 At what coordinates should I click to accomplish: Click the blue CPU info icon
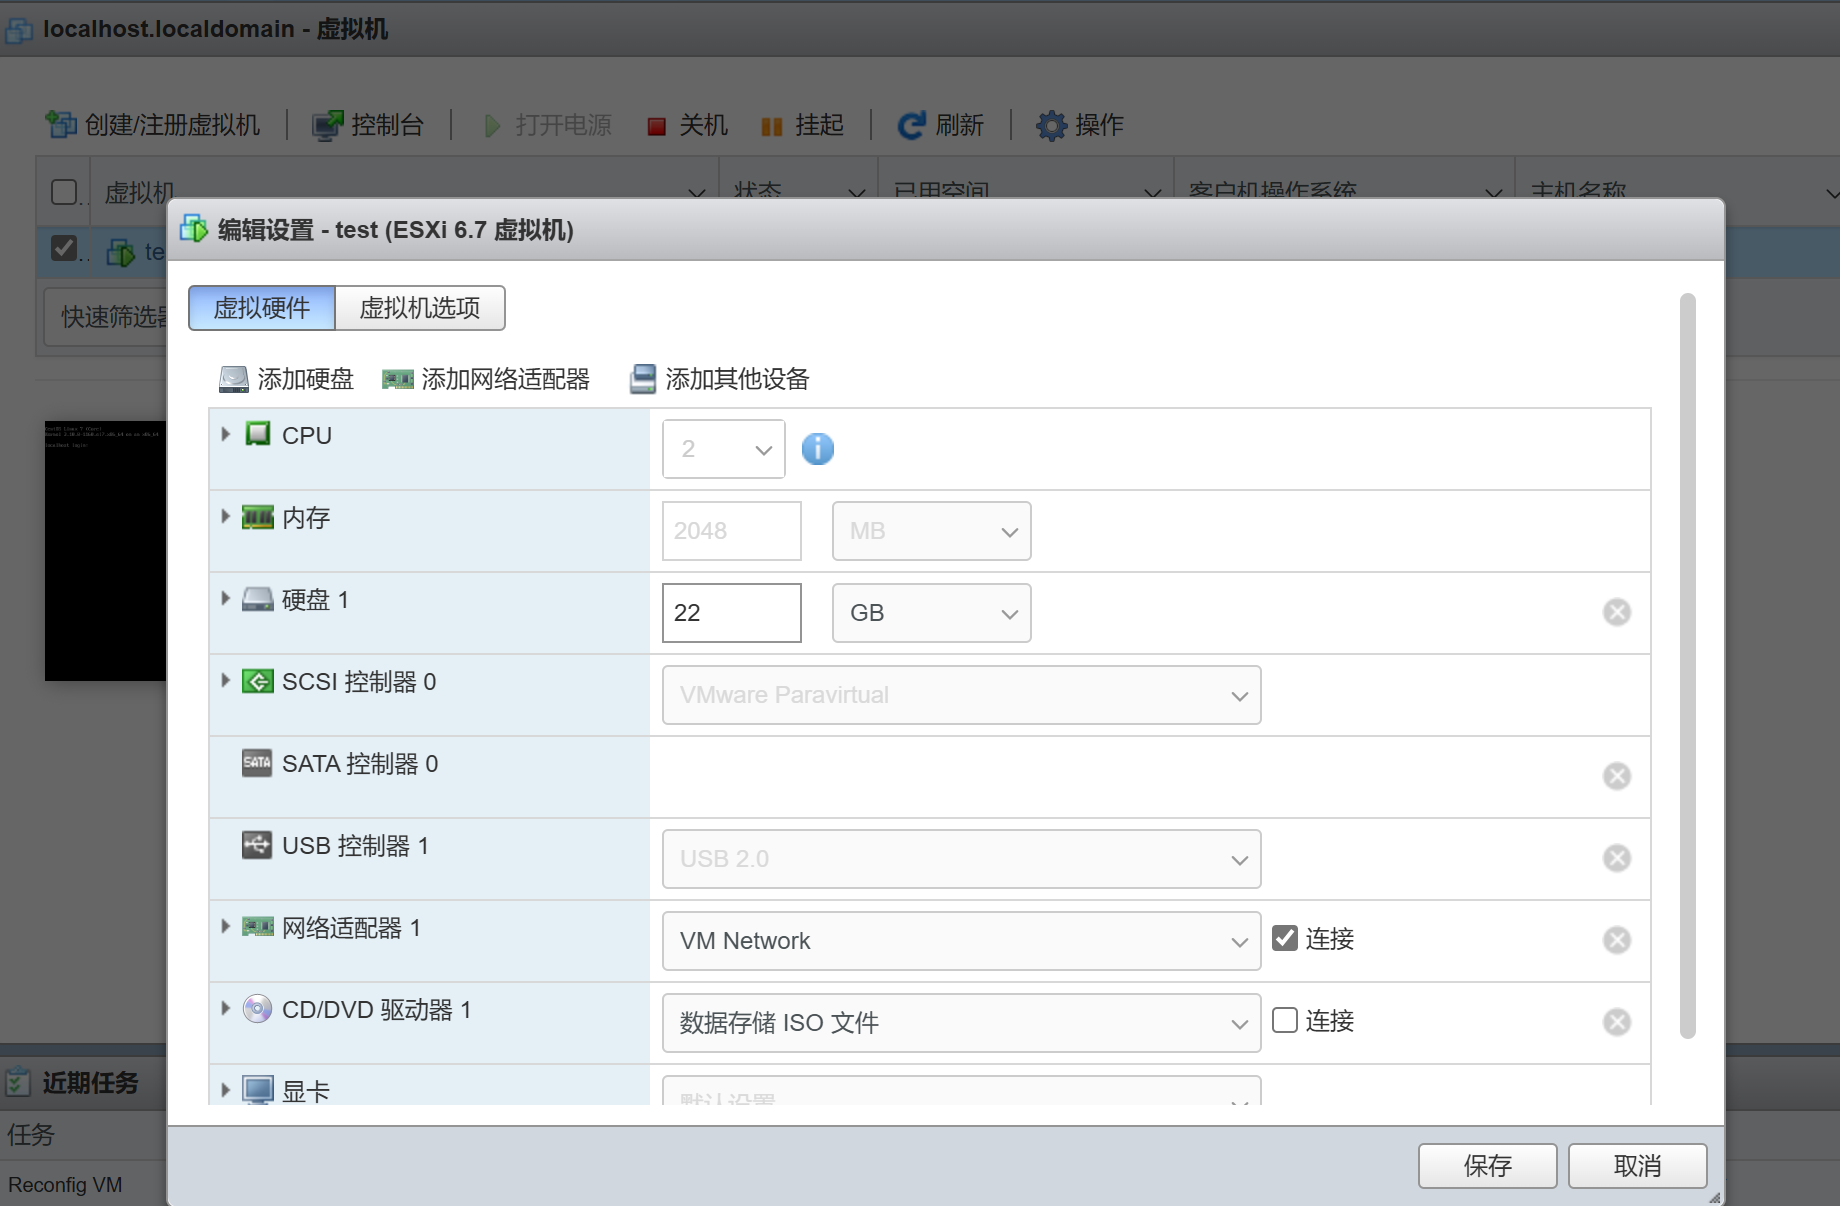point(817,449)
